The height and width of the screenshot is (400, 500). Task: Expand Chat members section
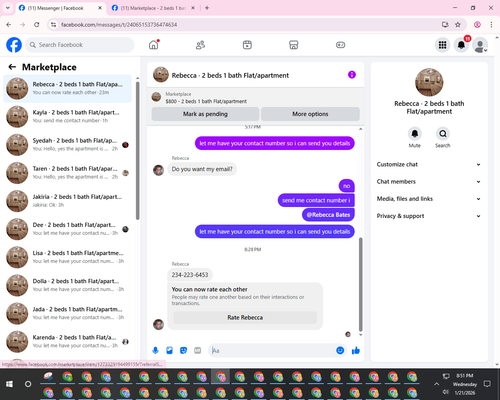pyautogui.click(x=429, y=182)
